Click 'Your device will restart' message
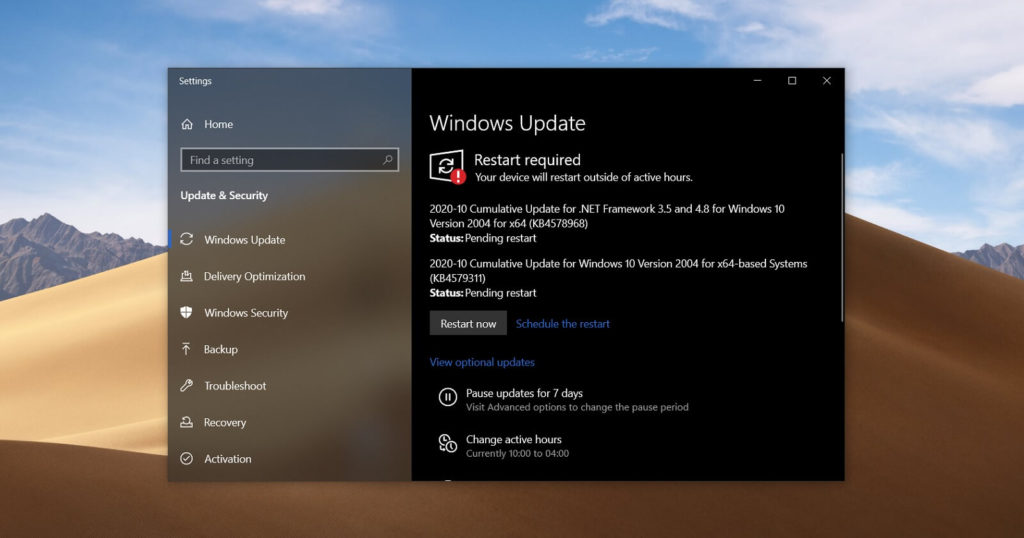The height and width of the screenshot is (538, 1024). [x=583, y=177]
